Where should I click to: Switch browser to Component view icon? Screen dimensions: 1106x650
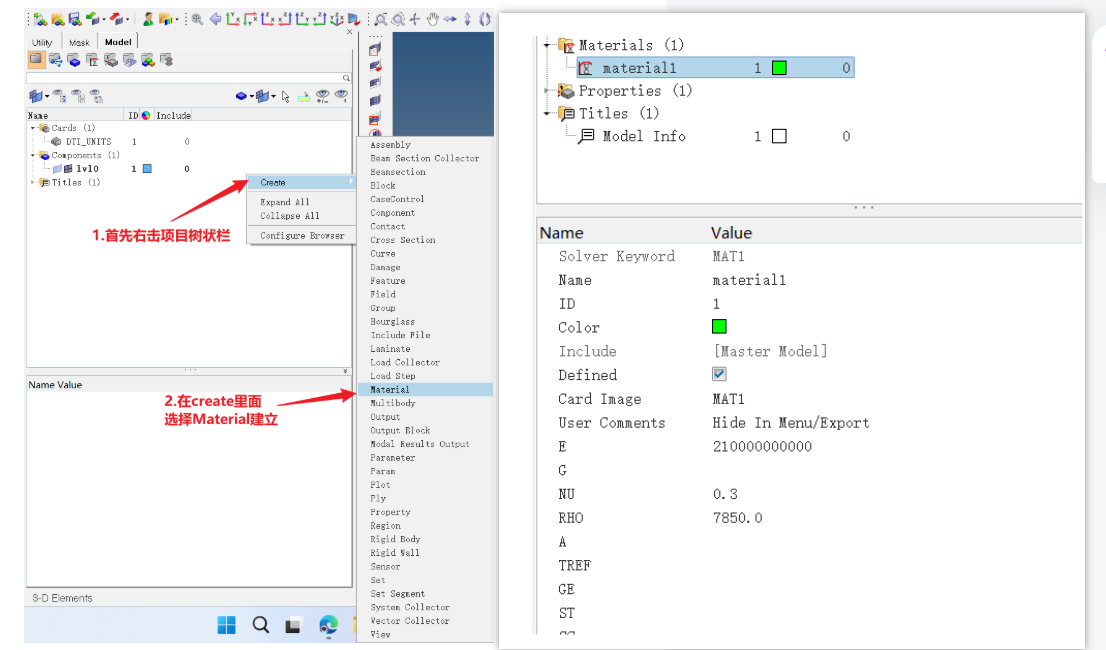[x=75, y=60]
